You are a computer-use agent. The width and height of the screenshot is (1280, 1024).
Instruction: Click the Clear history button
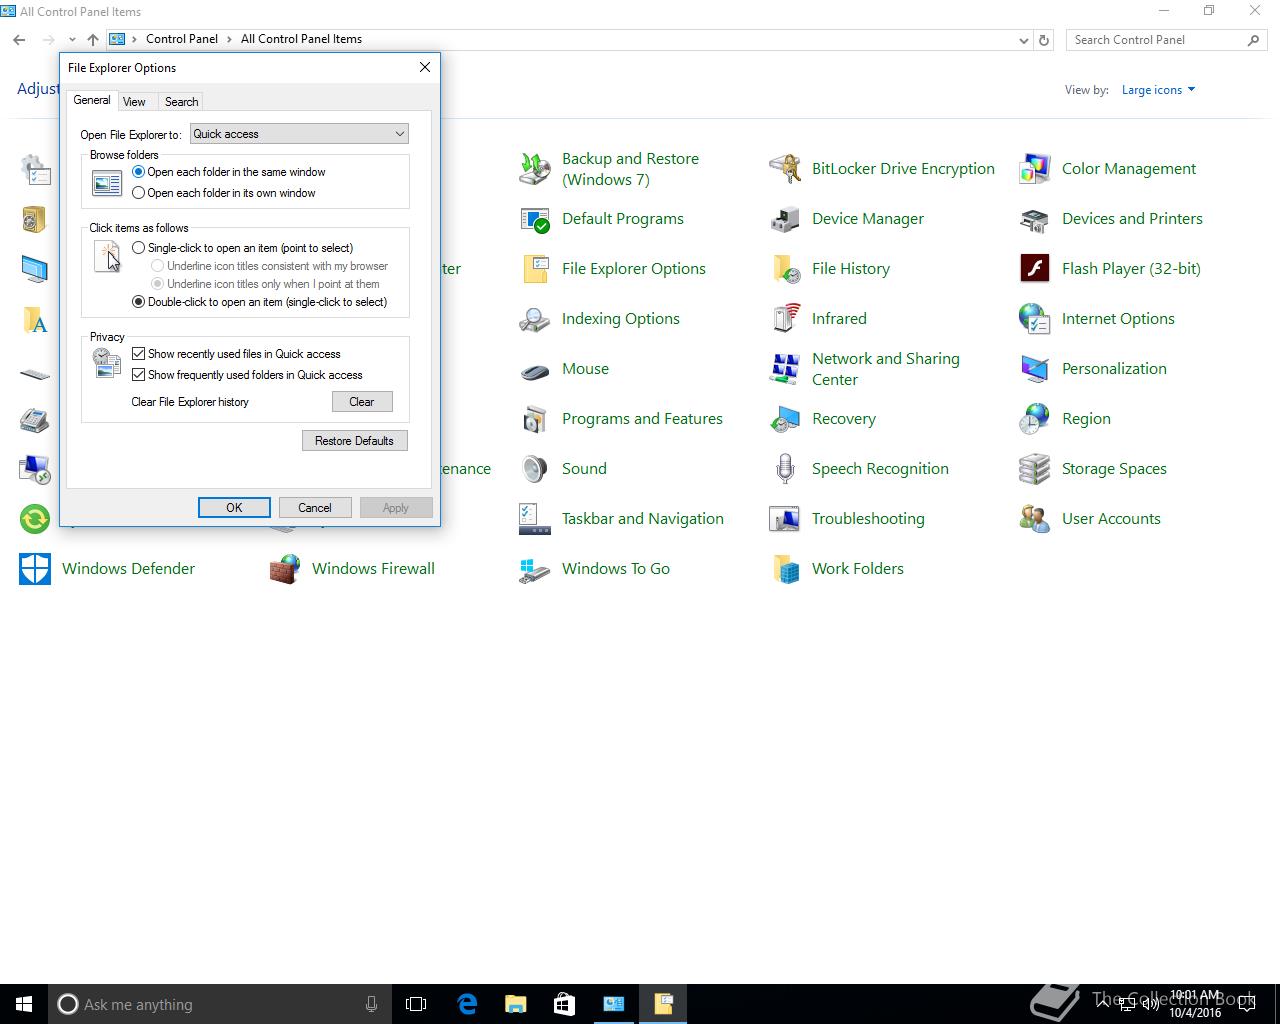[362, 402]
